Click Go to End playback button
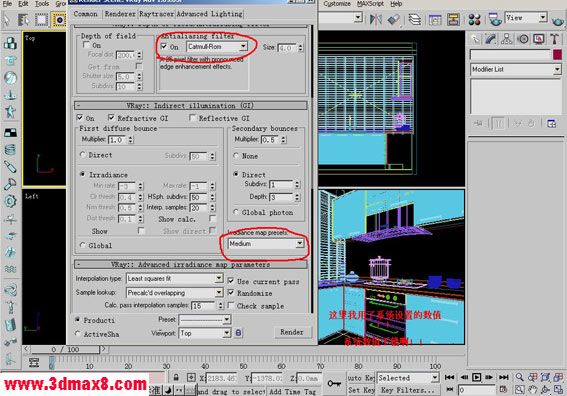Screen dimensions: 567x396 click(504, 378)
